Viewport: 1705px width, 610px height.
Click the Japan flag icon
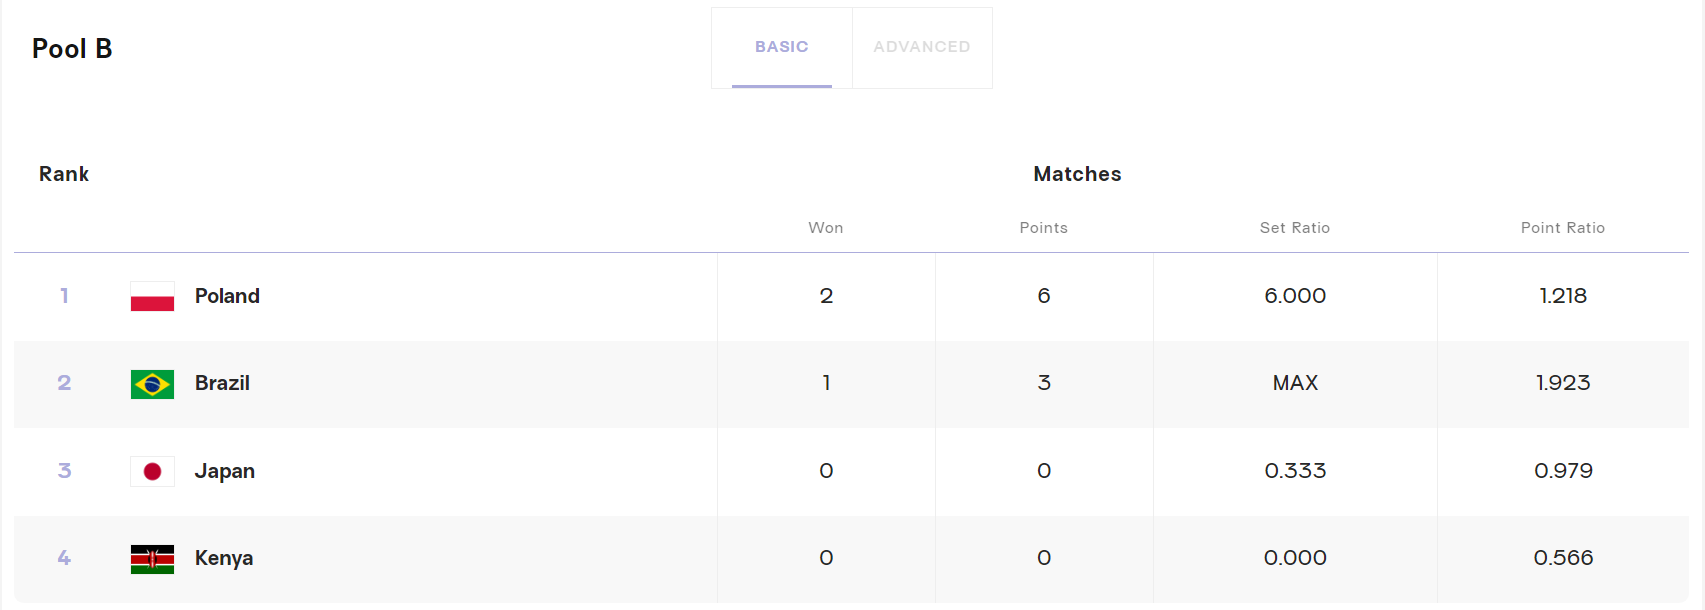coord(152,471)
